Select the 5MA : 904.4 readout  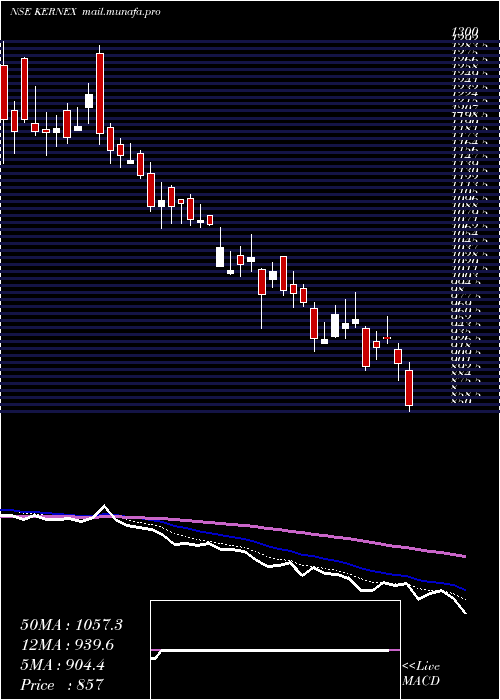[62, 665]
